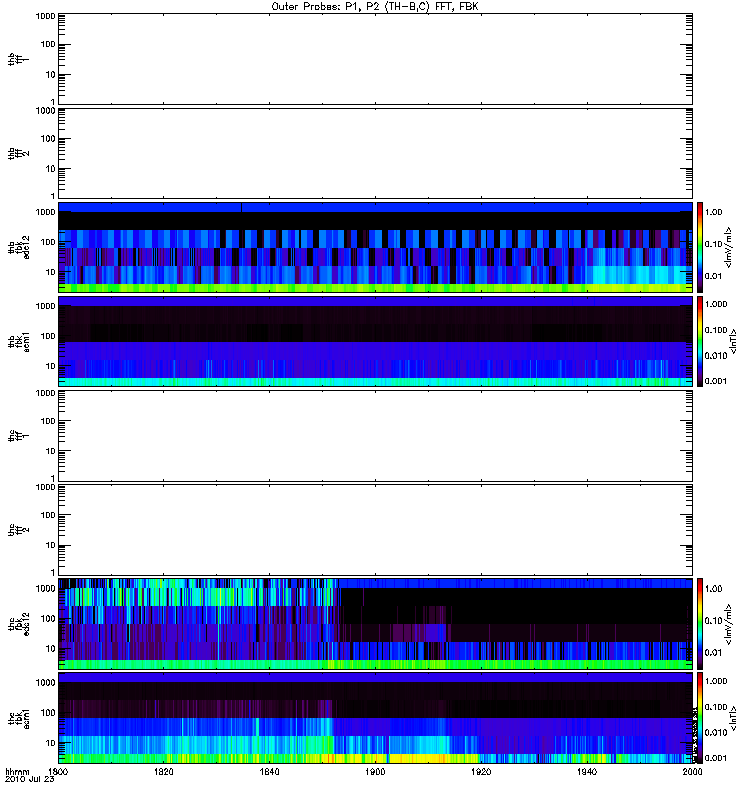Image resolution: width=750 pixels, height=800 pixels.
Task: Select the empty thb fff 1 plot panel
Action: pyautogui.click(x=375, y=59)
